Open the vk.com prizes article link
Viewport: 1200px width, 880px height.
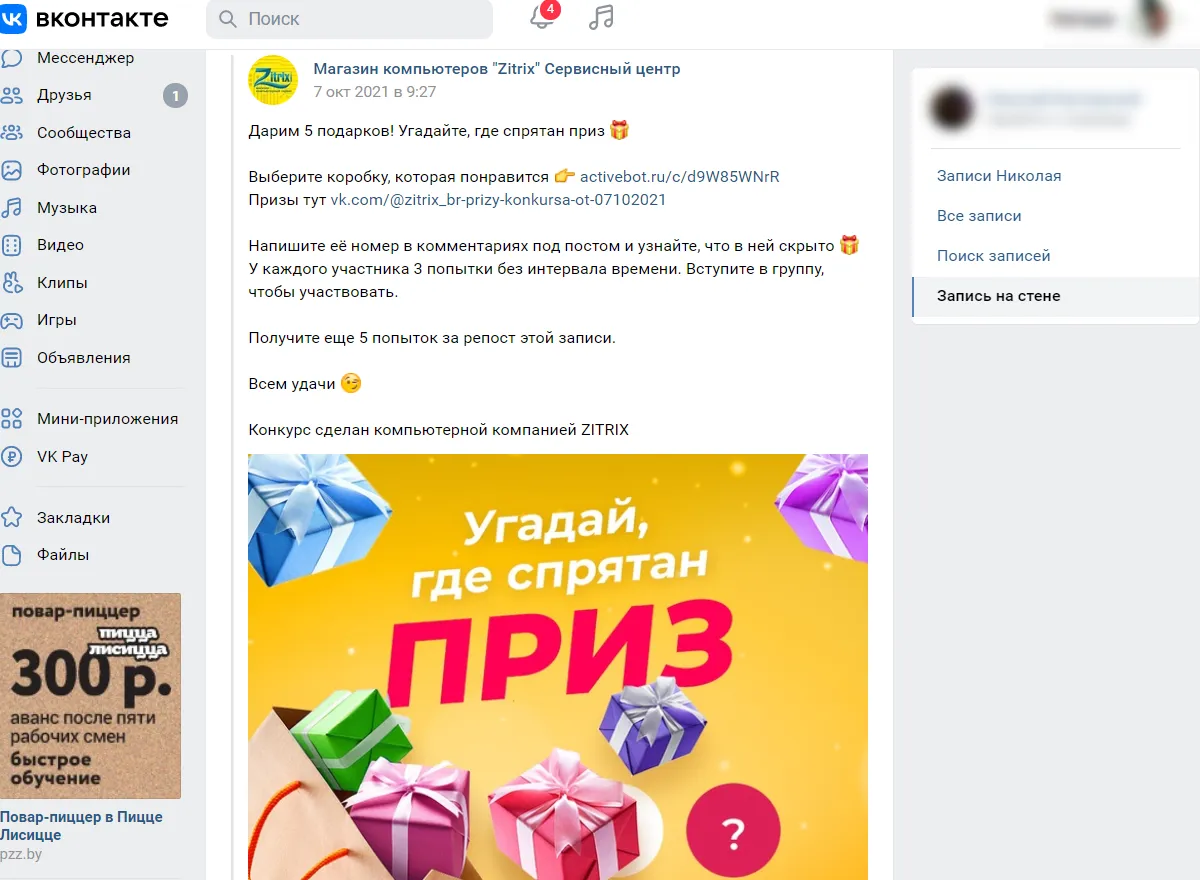coord(498,200)
